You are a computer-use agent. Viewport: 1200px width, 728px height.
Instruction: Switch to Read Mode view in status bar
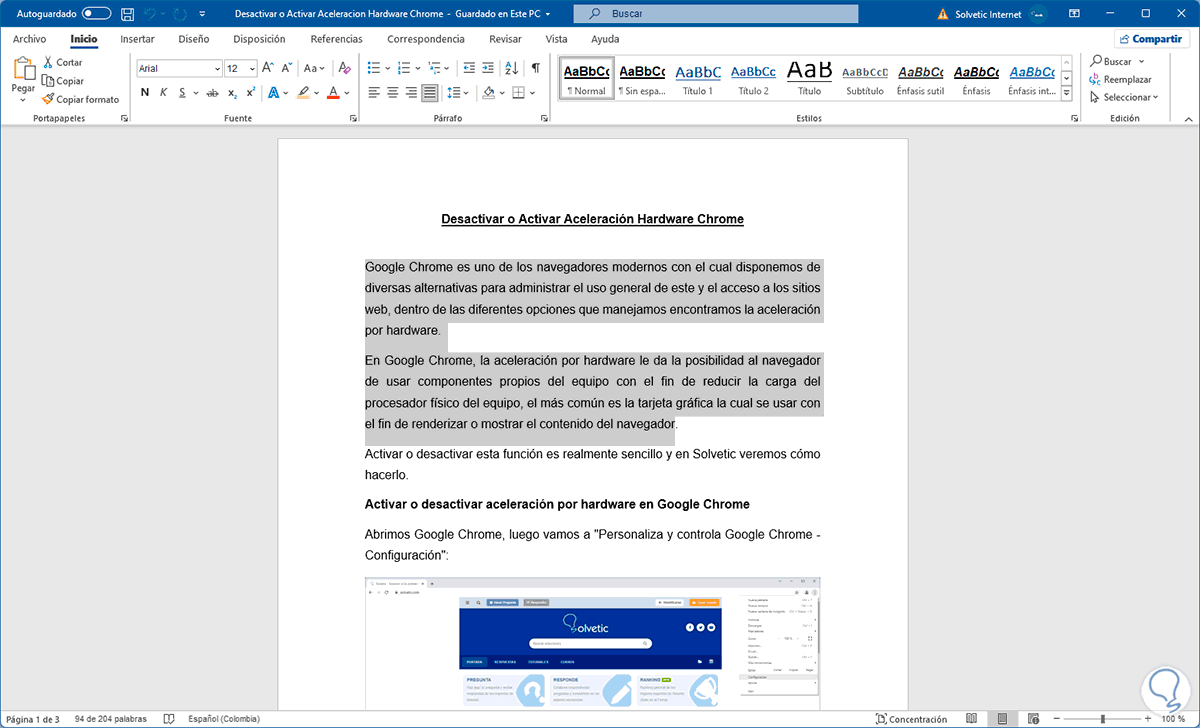(972, 719)
